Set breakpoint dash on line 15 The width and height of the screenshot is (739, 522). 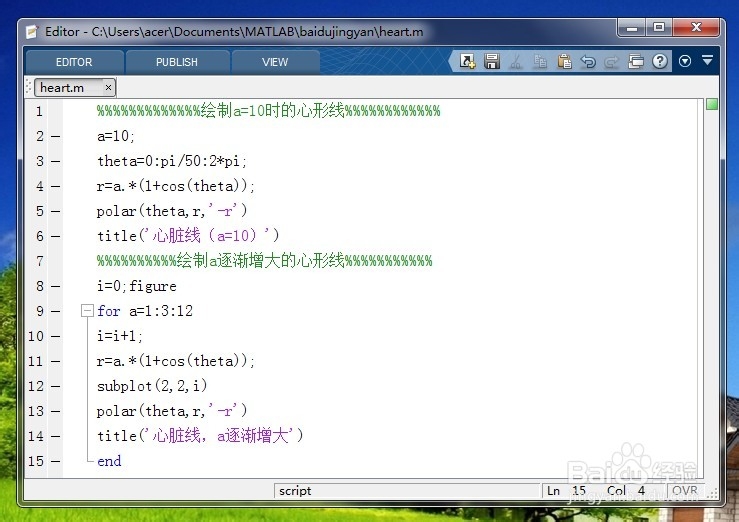click(x=56, y=461)
